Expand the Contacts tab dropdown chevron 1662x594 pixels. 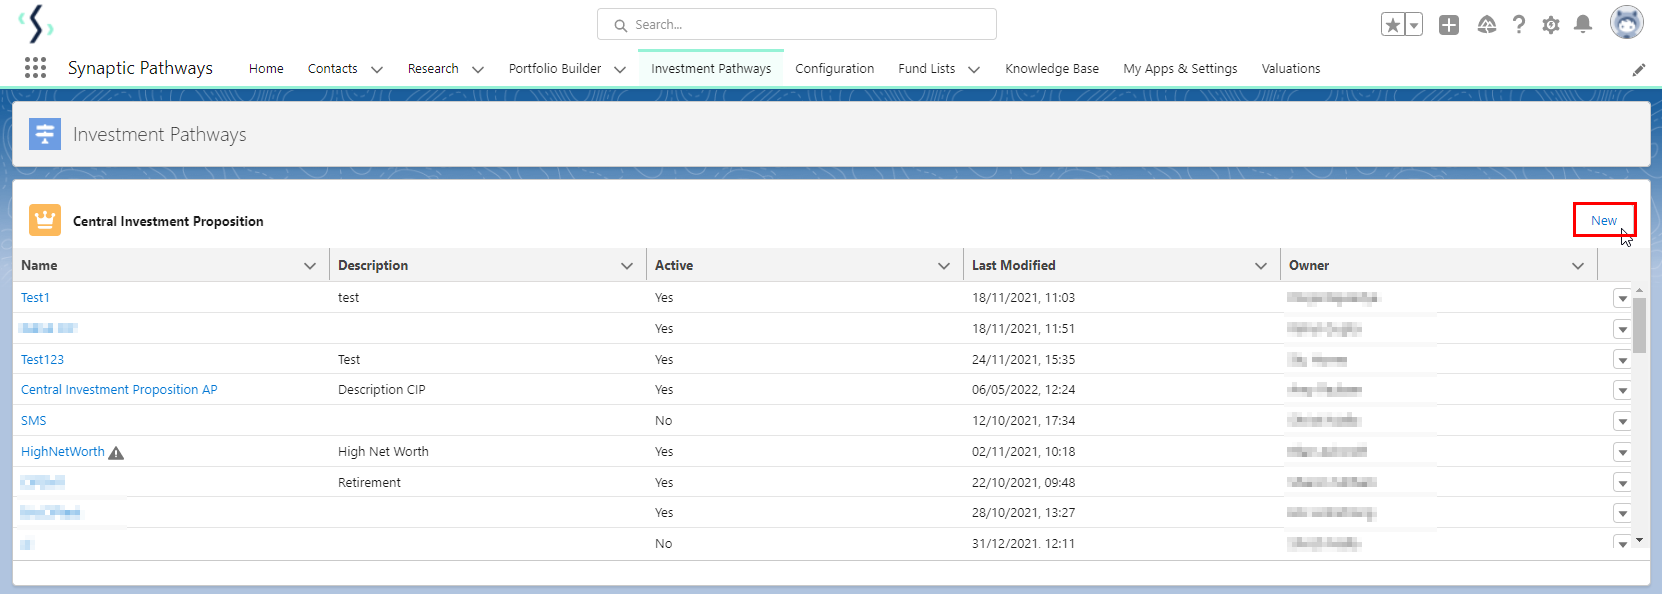(x=377, y=69)
